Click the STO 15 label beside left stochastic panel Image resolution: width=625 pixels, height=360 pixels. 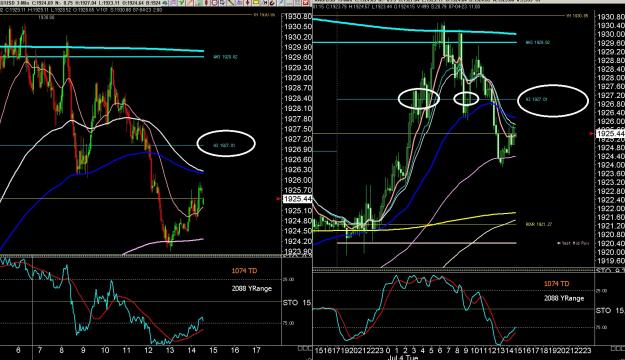[297, 303]
